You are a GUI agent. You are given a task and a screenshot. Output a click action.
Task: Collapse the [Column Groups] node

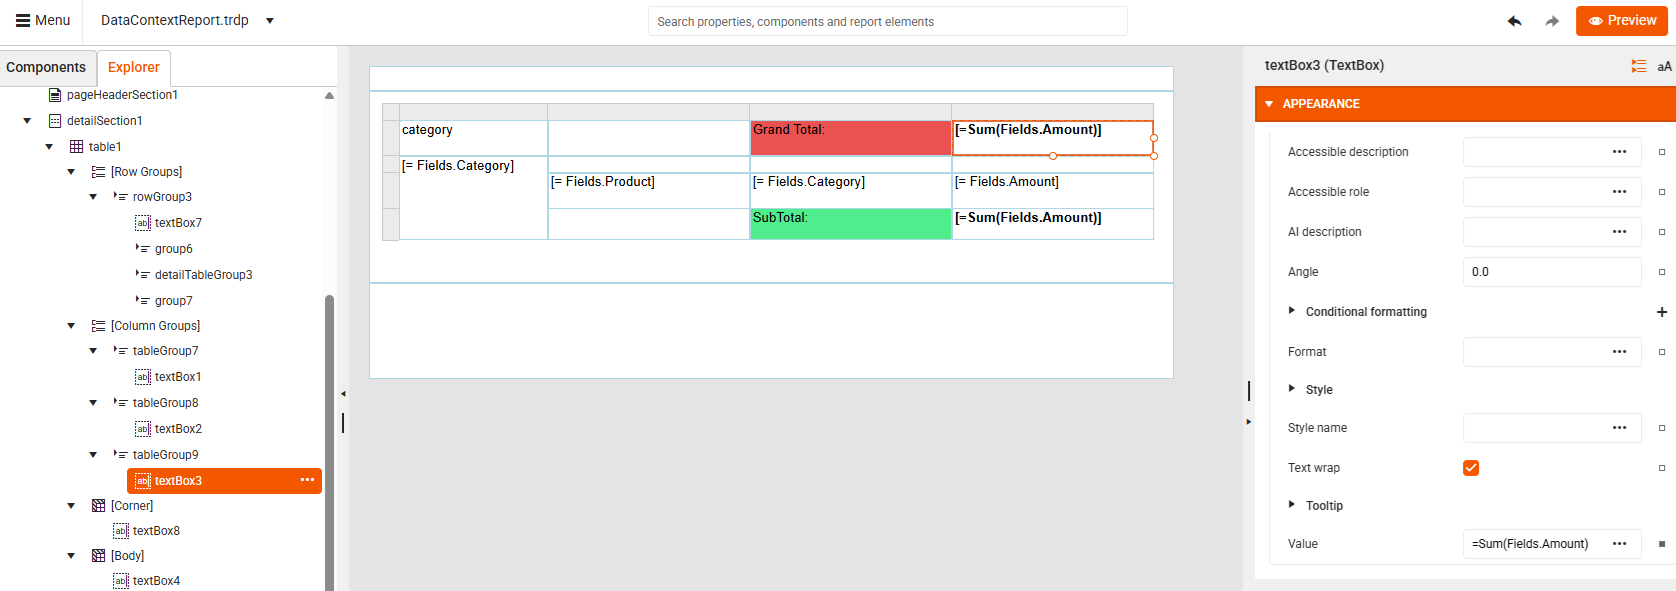[x=71, y=326]
